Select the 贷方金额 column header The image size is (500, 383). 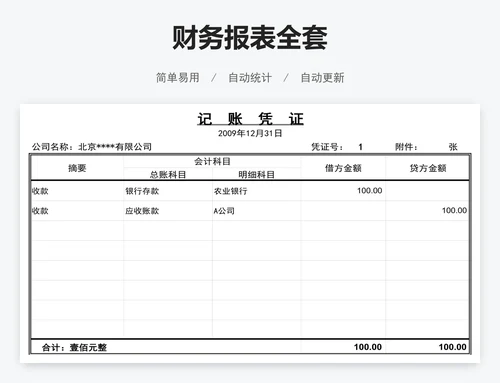[428, 168]
